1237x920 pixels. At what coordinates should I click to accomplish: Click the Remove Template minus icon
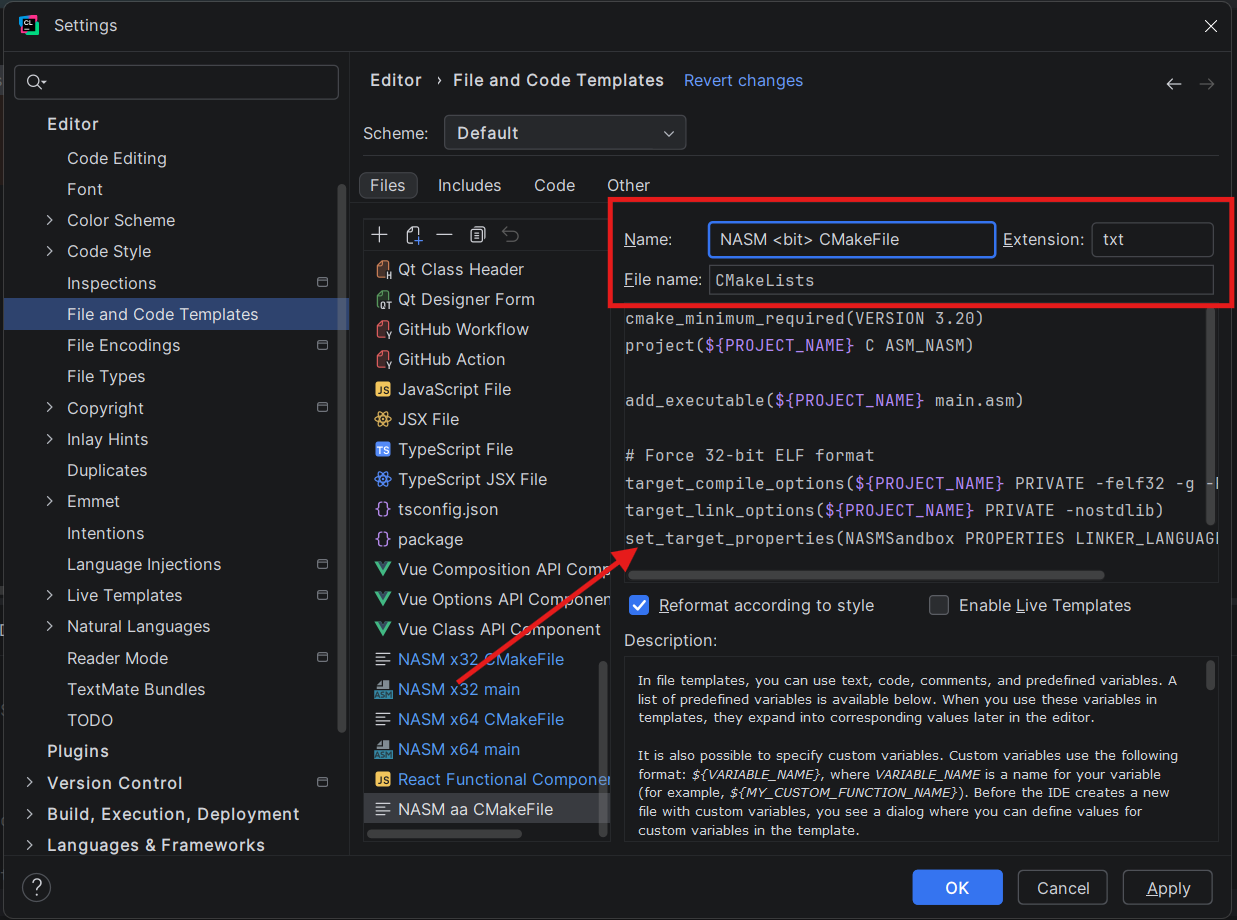click(445, 235)
